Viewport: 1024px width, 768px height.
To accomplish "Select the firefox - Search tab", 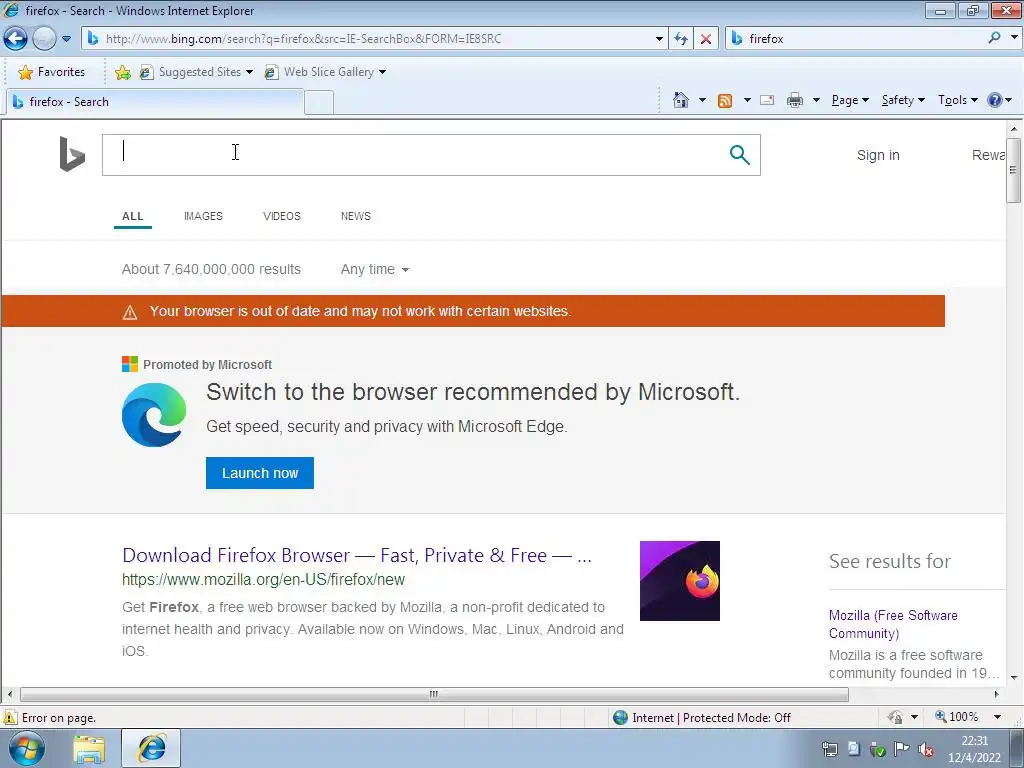I will [155, 102].
